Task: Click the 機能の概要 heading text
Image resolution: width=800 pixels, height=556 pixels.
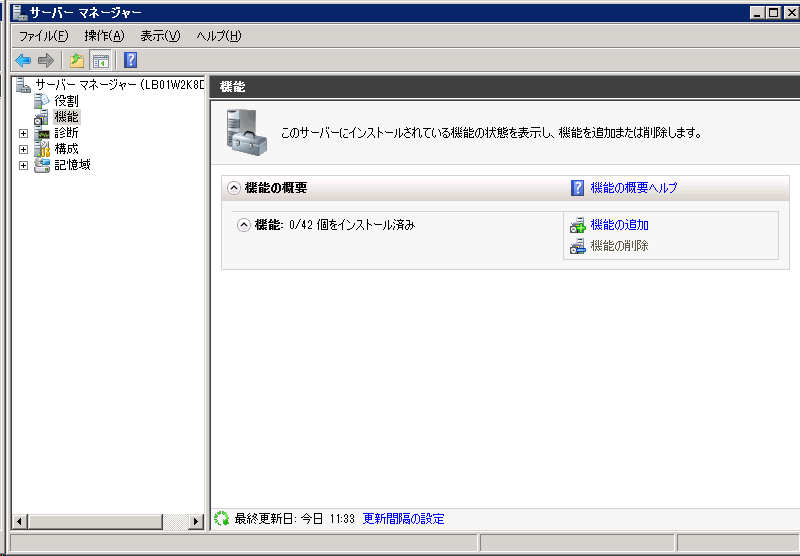Action: click(x=276, y=188)
